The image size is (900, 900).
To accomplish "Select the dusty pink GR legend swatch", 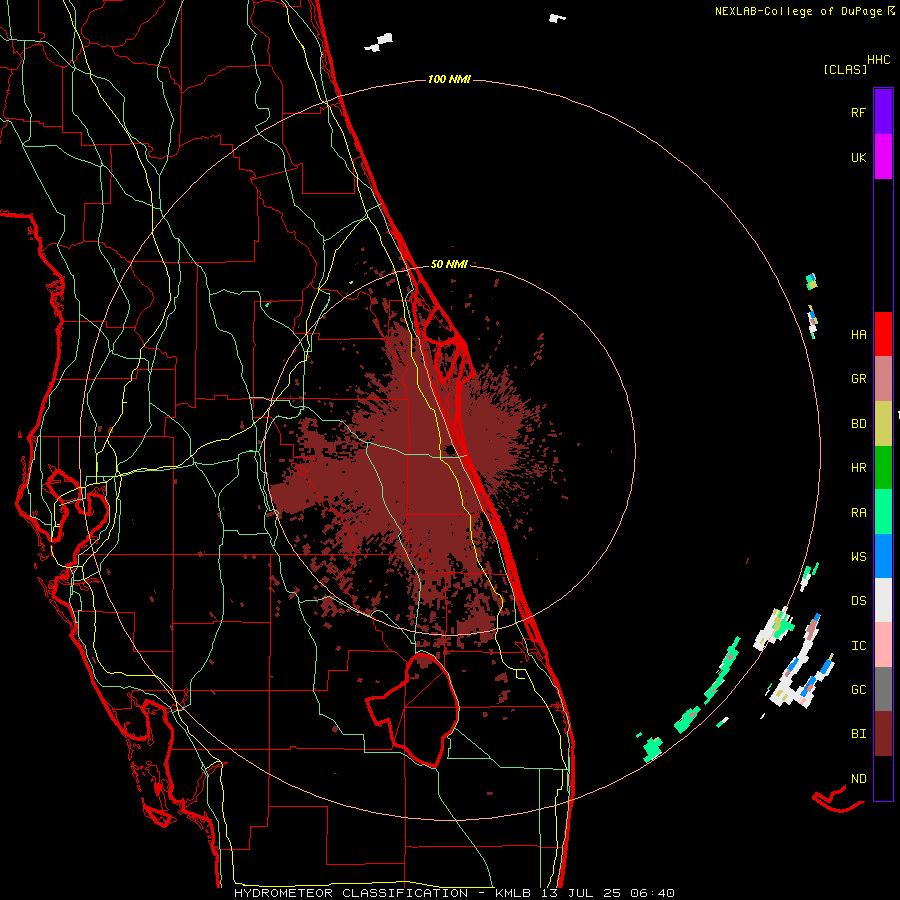I will pyautogui.click(x=883, y=378).
